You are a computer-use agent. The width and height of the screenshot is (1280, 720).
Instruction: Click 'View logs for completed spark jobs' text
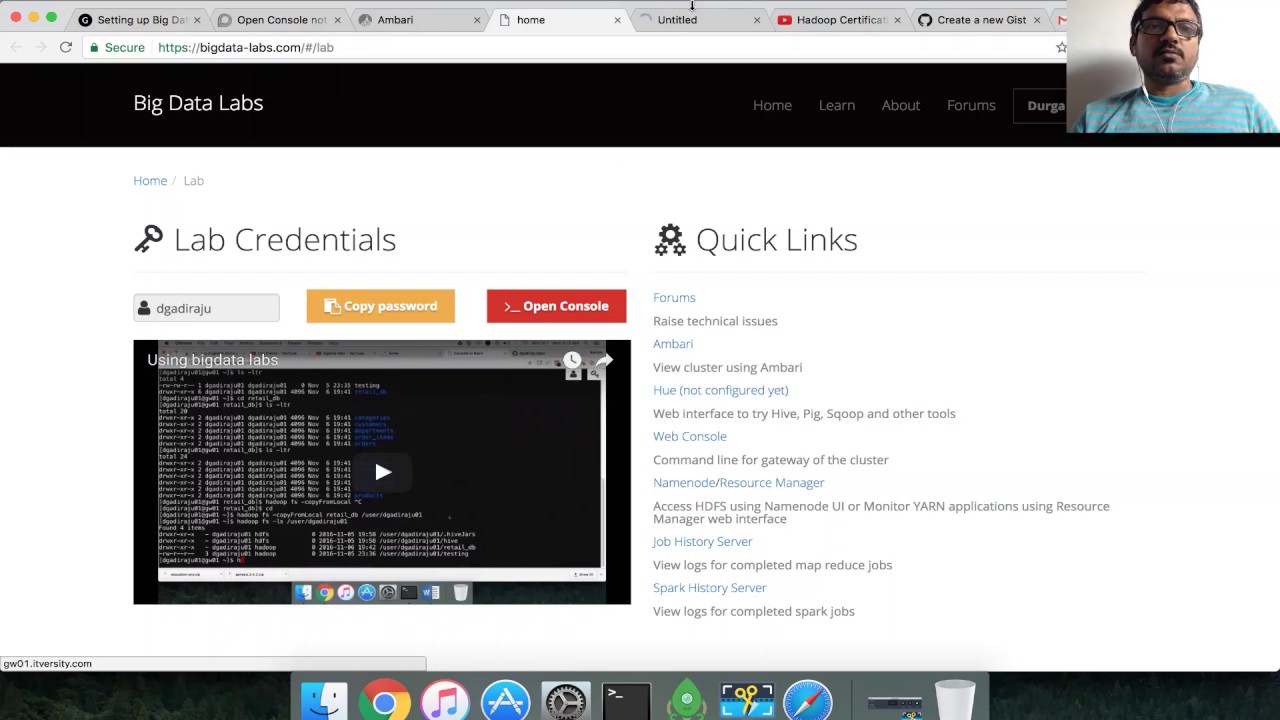coord(754,611)
